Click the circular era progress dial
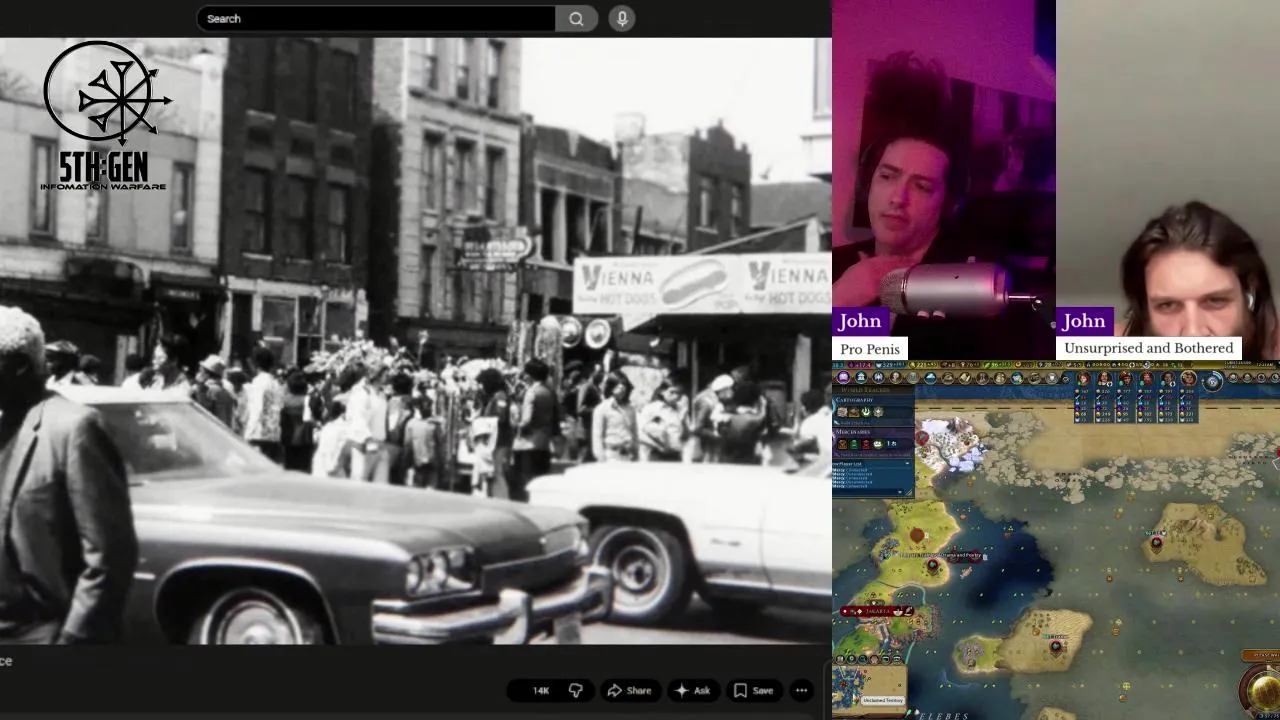Image resolution: width=1280 pixels, height=720 pixels. pos(1213,381)
